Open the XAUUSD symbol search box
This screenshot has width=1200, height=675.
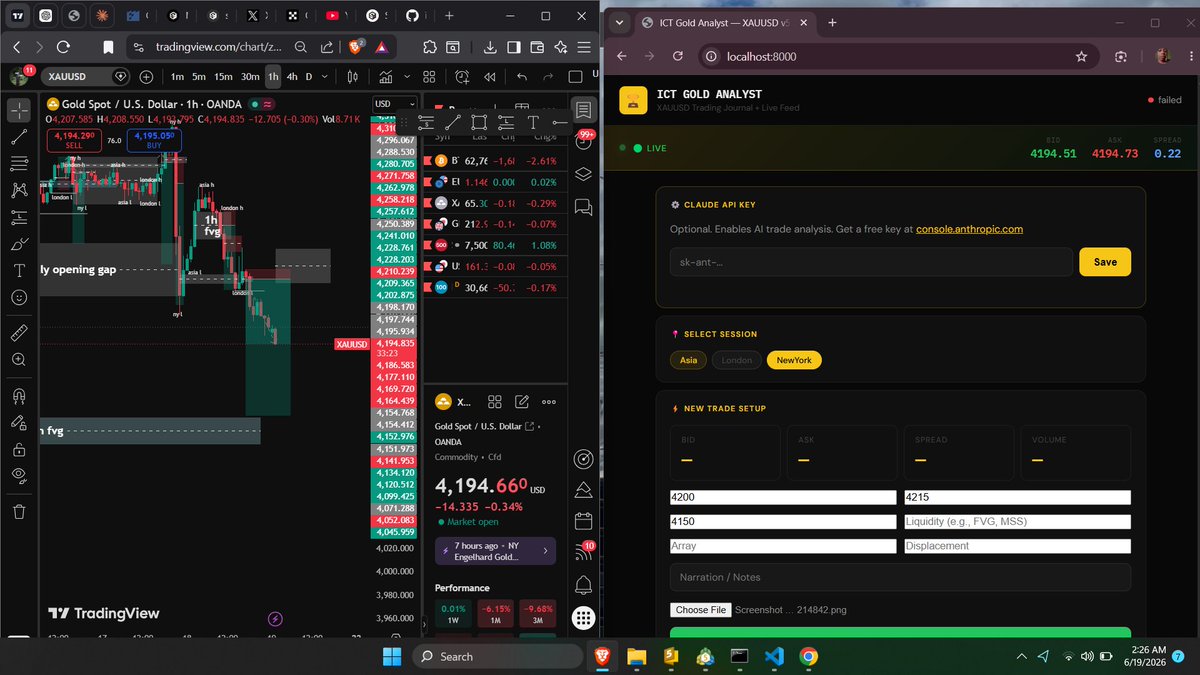pyautogui.click(x=84, y=76)
